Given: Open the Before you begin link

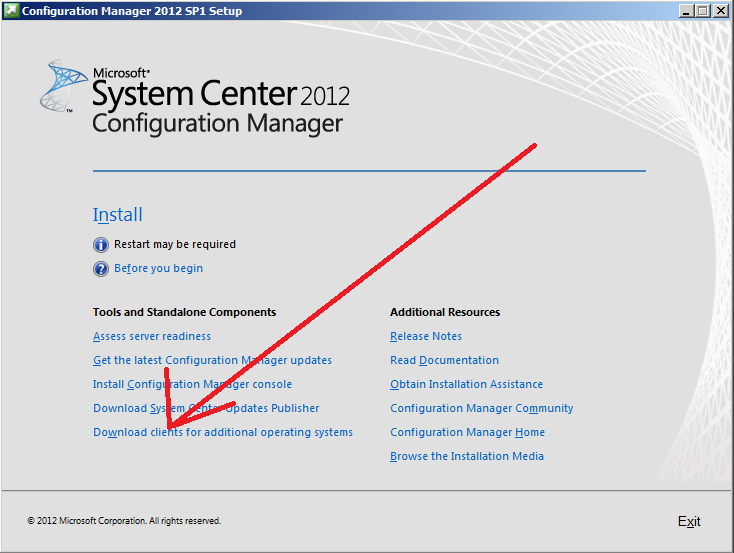Looking at the screenshot, I should click(158, 268).
